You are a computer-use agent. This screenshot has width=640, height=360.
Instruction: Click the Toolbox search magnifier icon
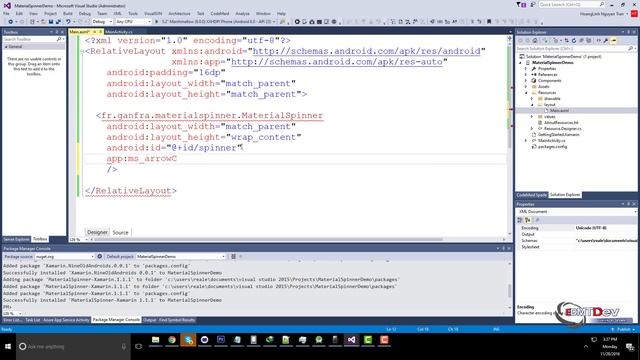click(x=59, y=39)
